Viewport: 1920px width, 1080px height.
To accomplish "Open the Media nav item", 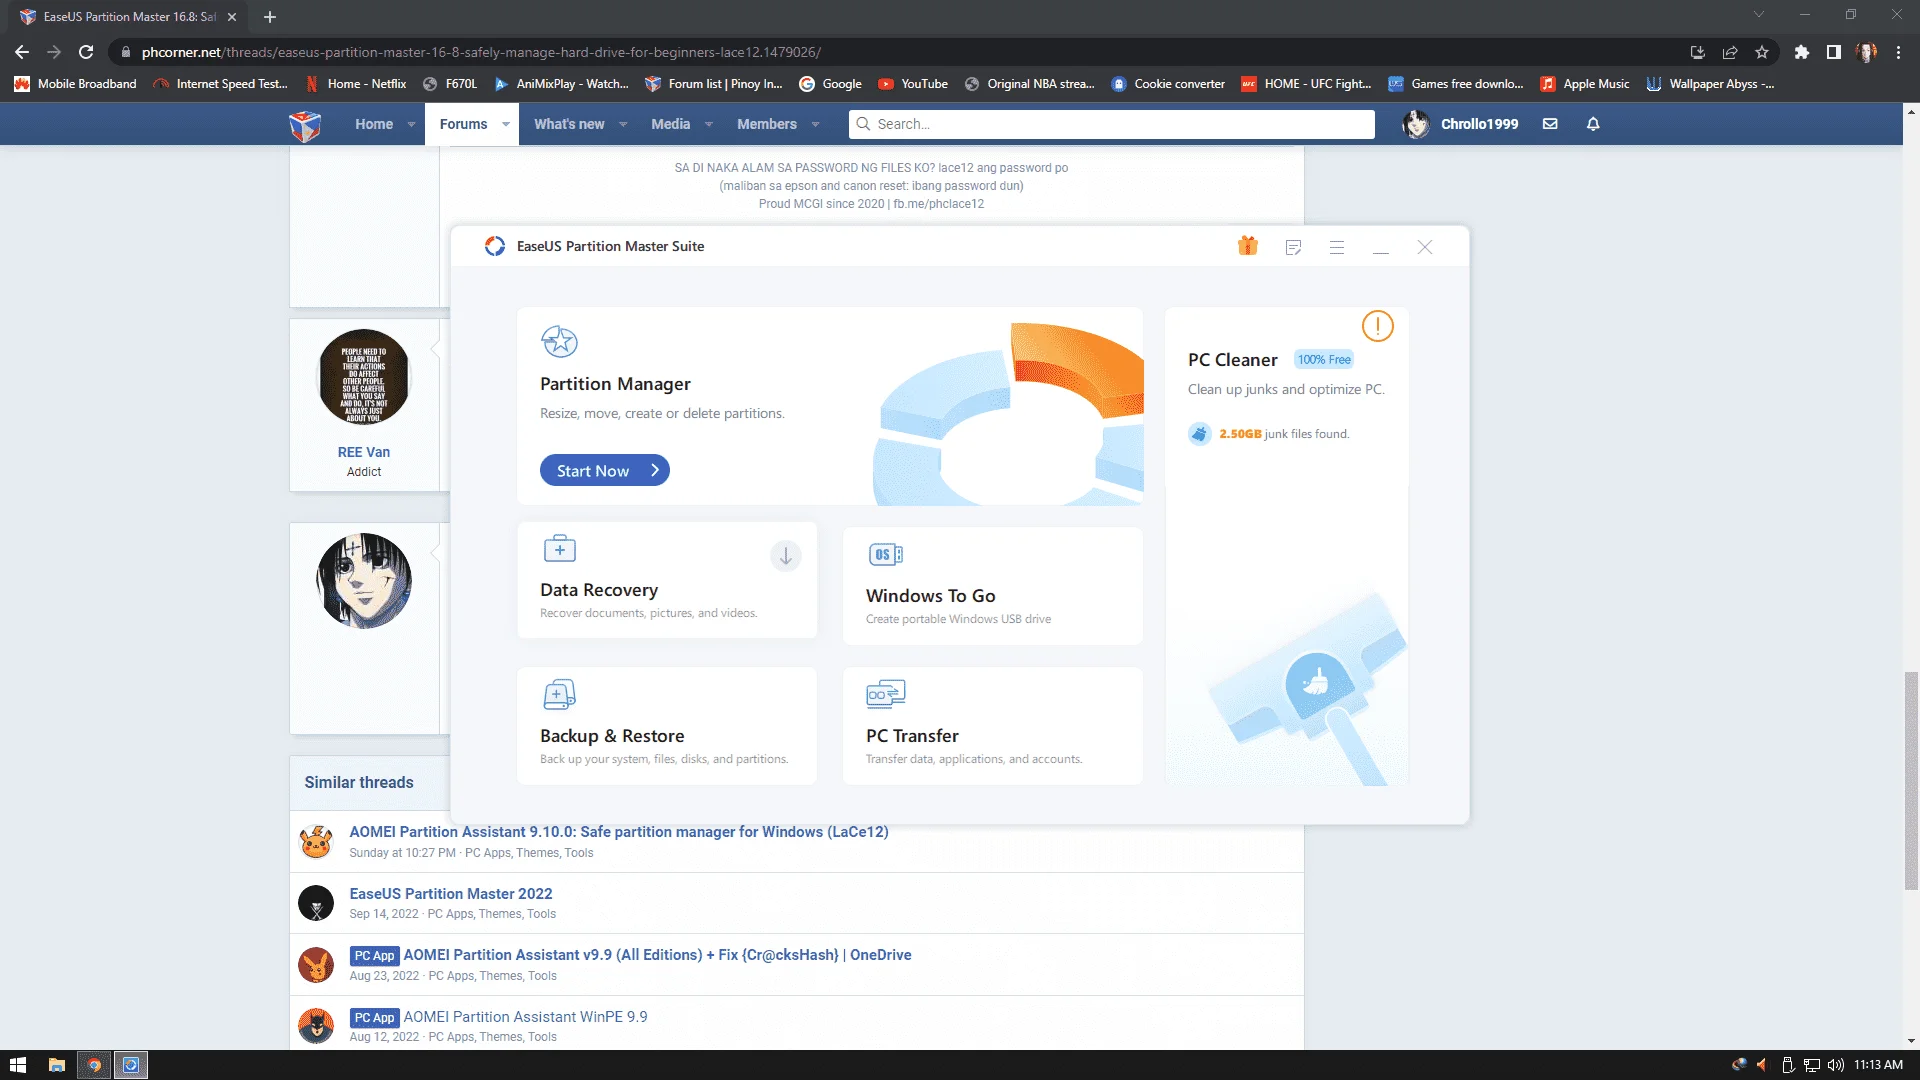I will tap(670, 124).
